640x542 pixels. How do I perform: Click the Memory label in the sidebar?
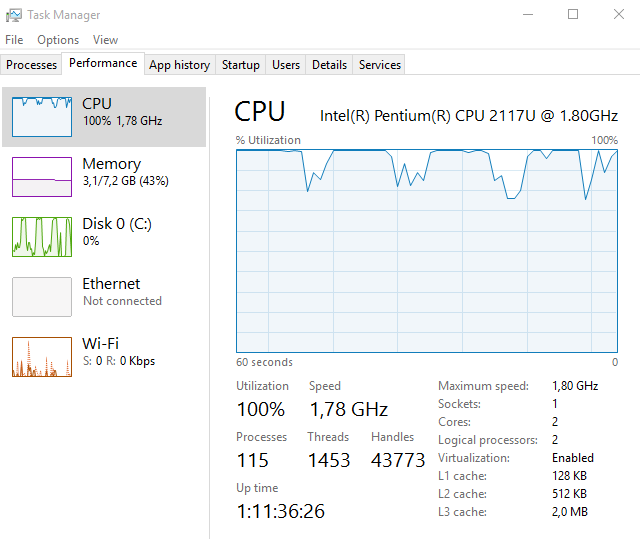[x=111, y=164]
